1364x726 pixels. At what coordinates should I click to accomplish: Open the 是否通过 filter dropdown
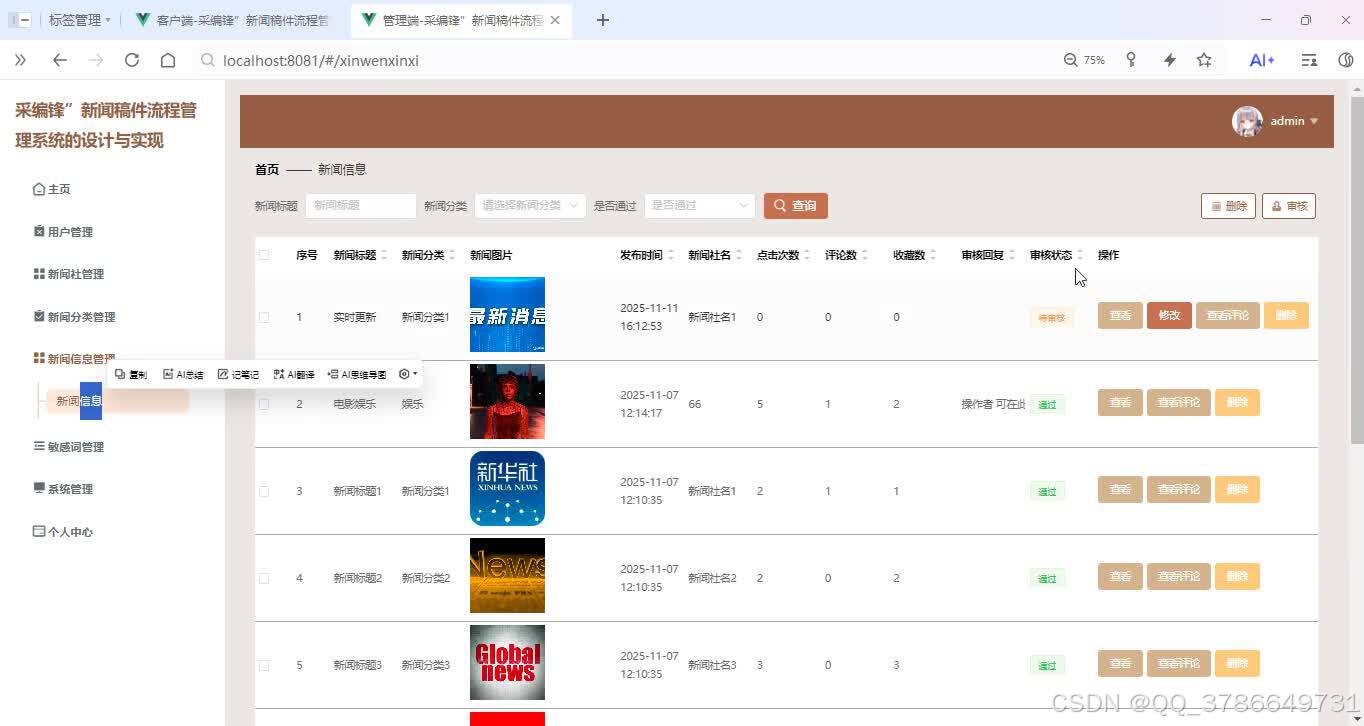pyautogui.click(x=699, y=206)
